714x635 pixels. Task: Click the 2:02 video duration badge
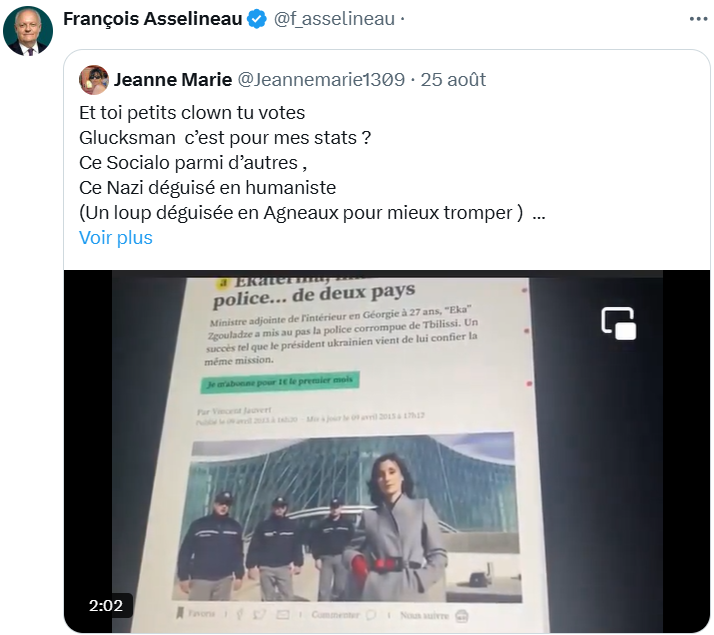(x=106, y=605)
